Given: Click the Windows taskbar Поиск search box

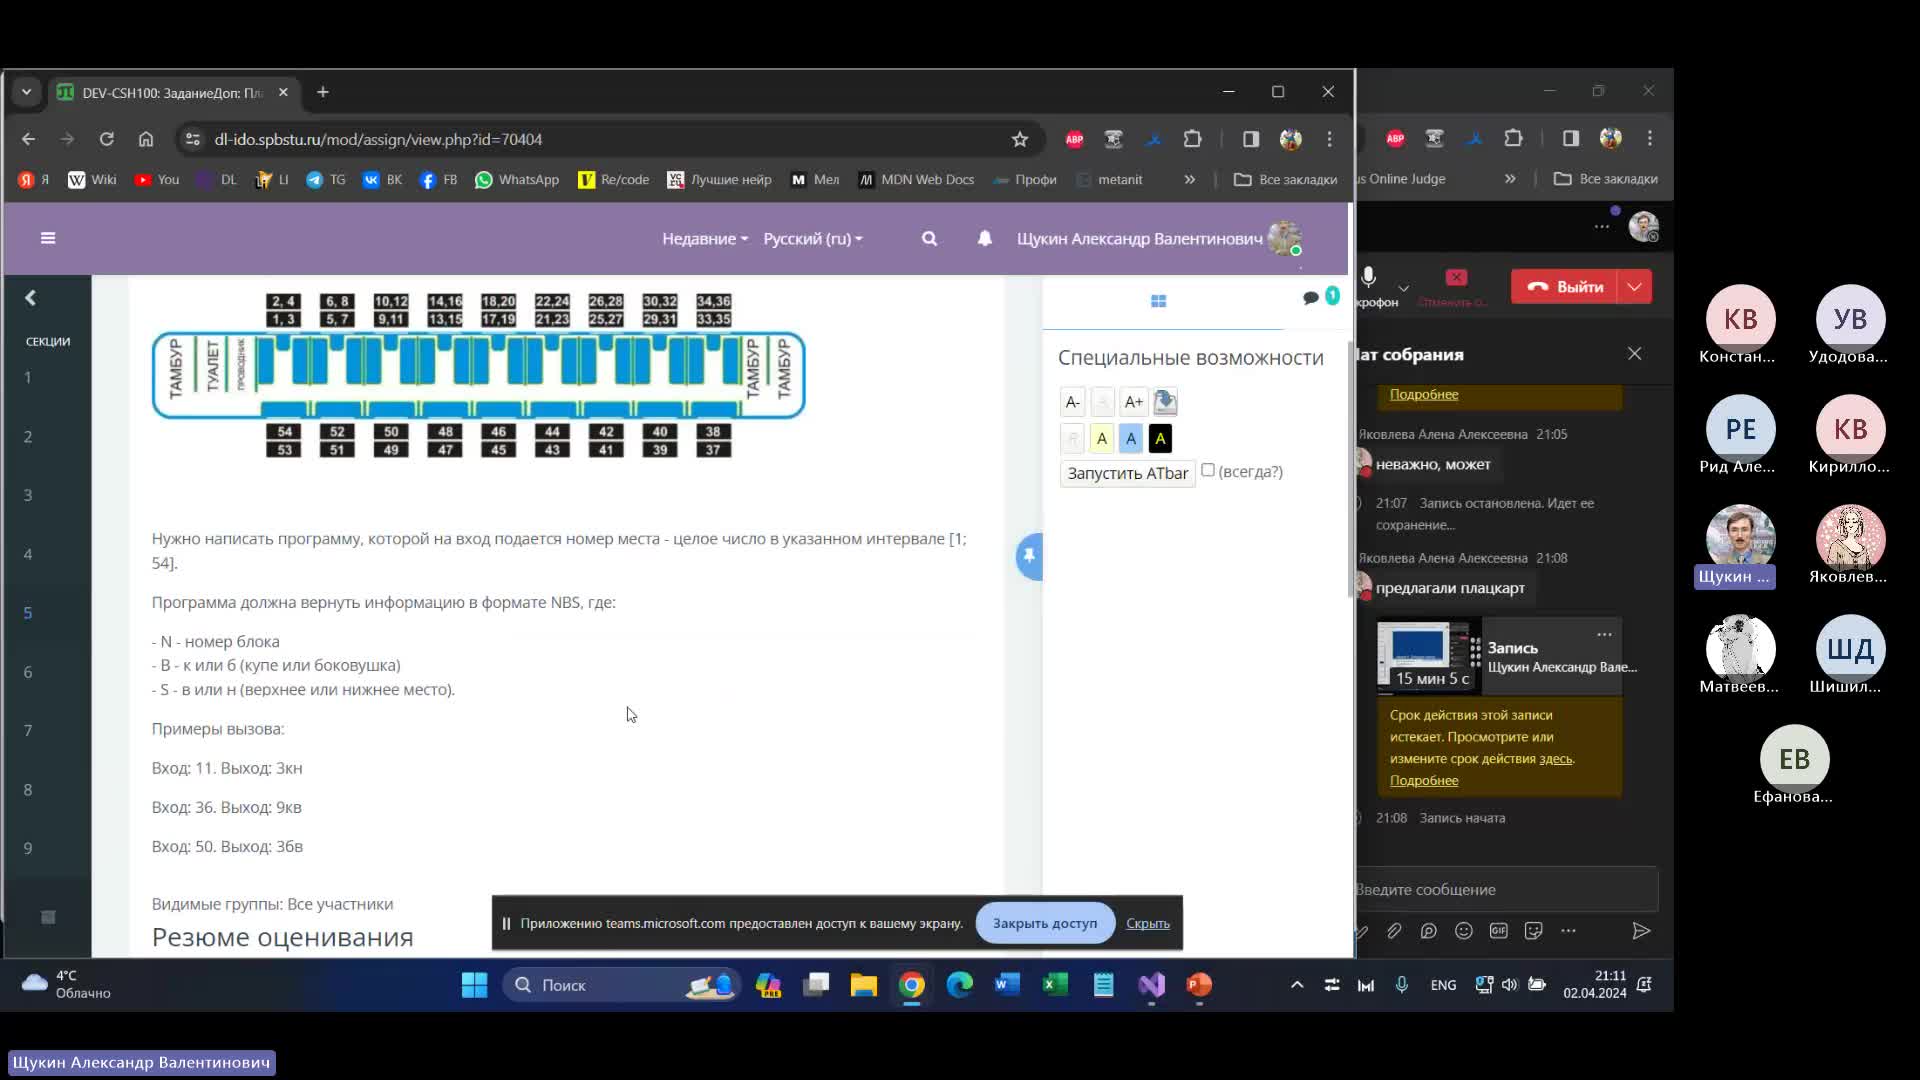Looking at the screenshot, I should (x=620, y=985).
